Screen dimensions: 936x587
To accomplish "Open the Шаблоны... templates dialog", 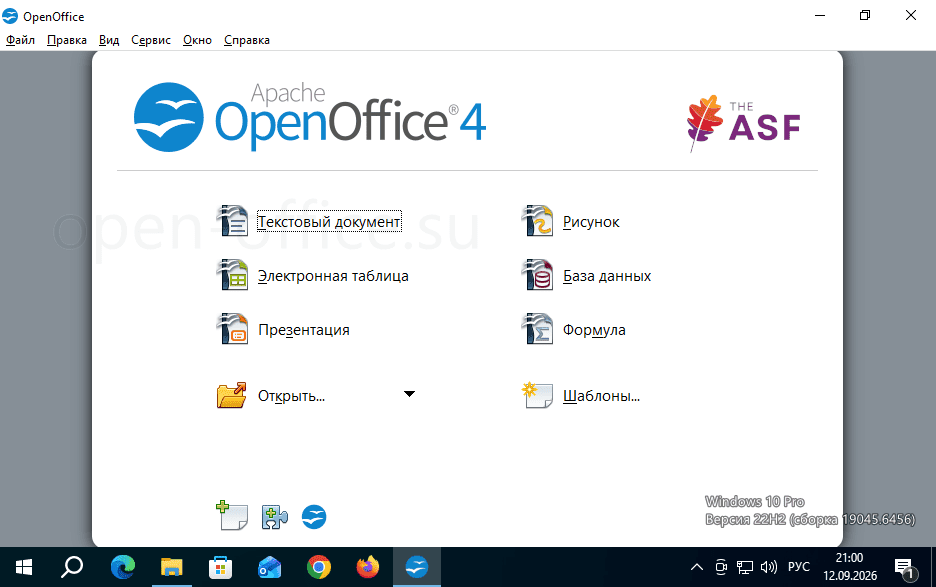I will coord(601,396).
